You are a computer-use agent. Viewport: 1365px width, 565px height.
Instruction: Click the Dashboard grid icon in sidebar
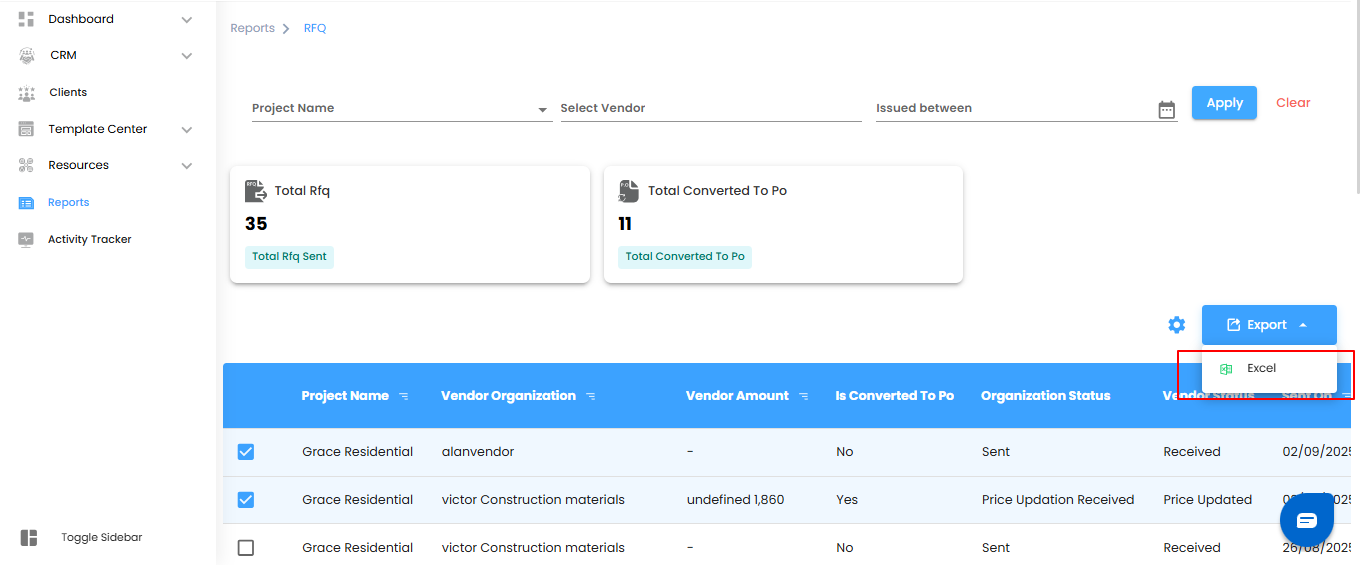[27, 19]
